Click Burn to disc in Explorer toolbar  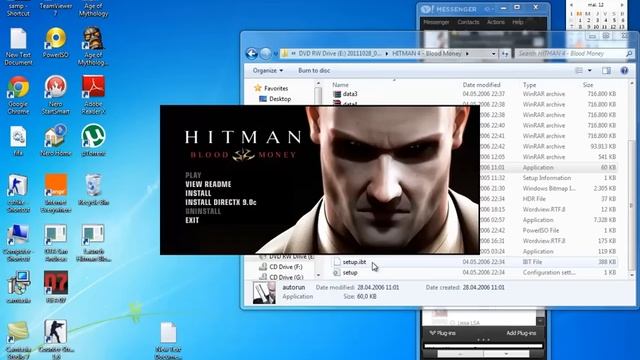click(x=314, y=71)
